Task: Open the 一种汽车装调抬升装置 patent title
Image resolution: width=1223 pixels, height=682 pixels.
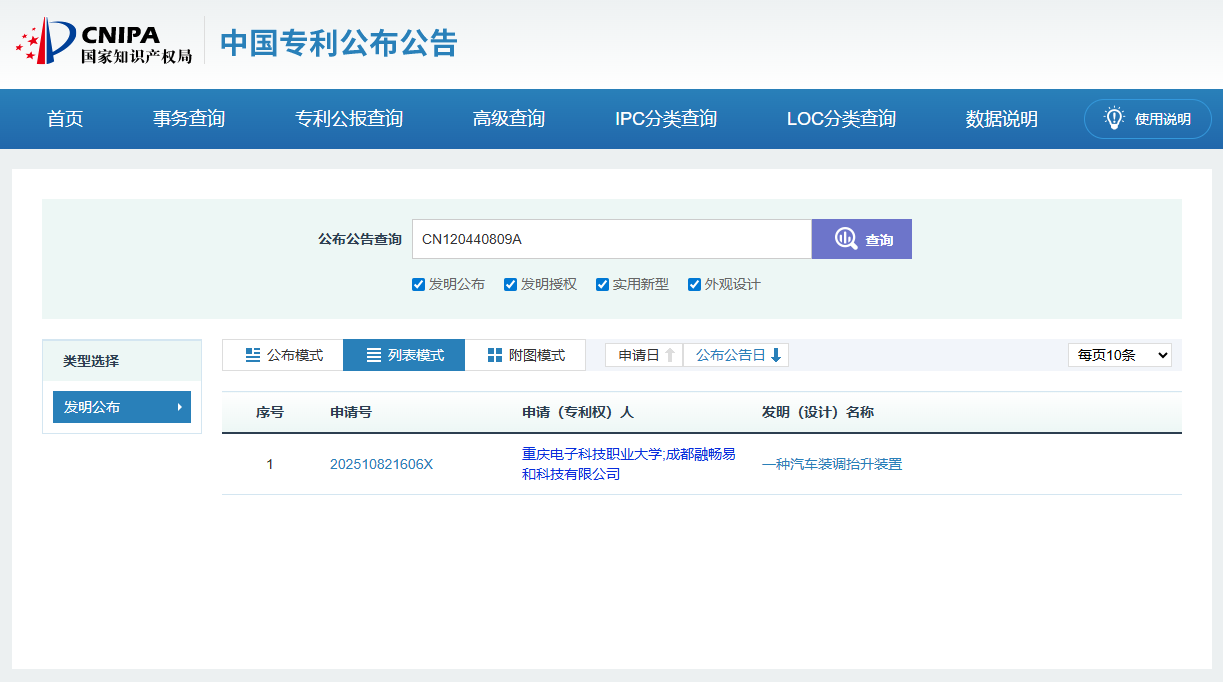Action: click(x=831, y=464)
